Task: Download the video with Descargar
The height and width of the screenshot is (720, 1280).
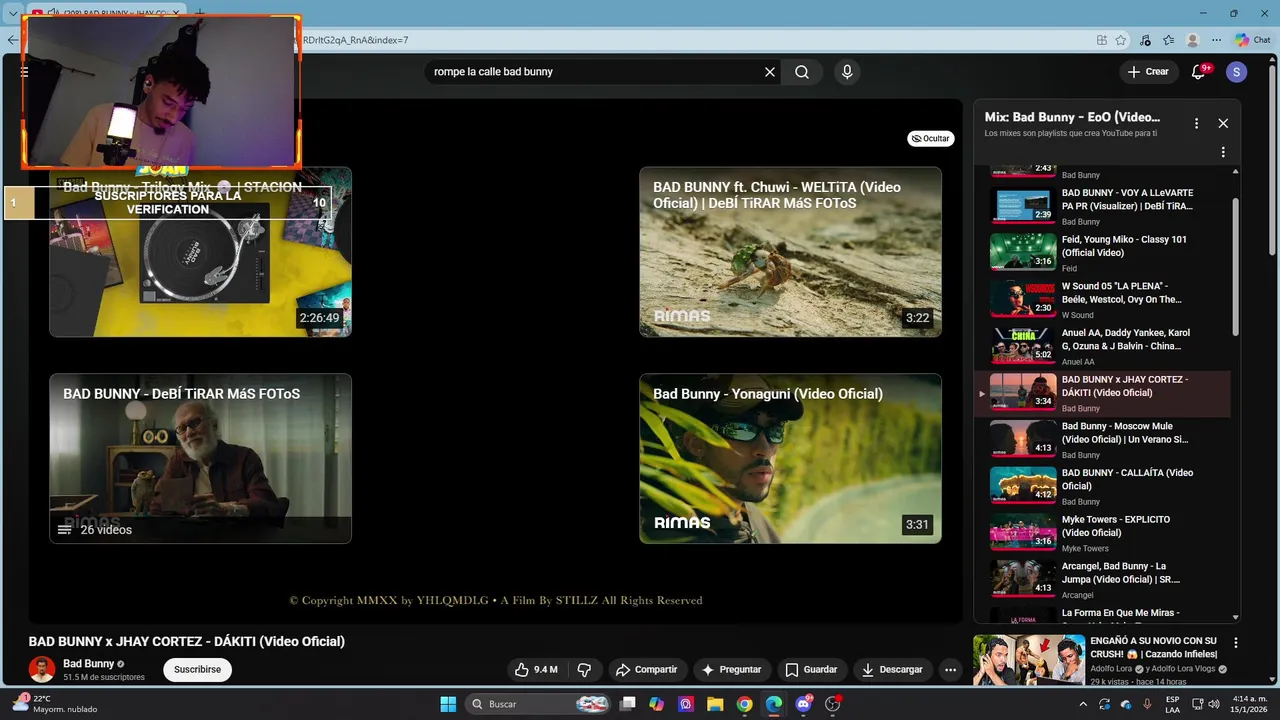Action: [x=893, y=670]
